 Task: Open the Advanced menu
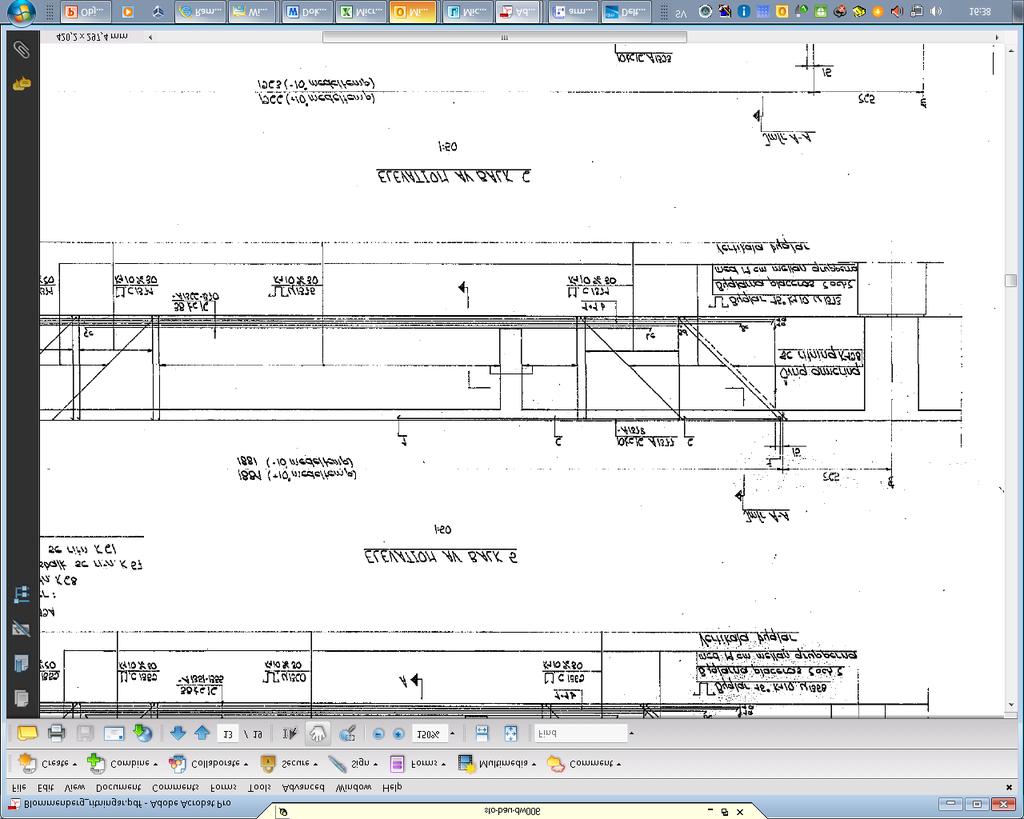[303, 787]
